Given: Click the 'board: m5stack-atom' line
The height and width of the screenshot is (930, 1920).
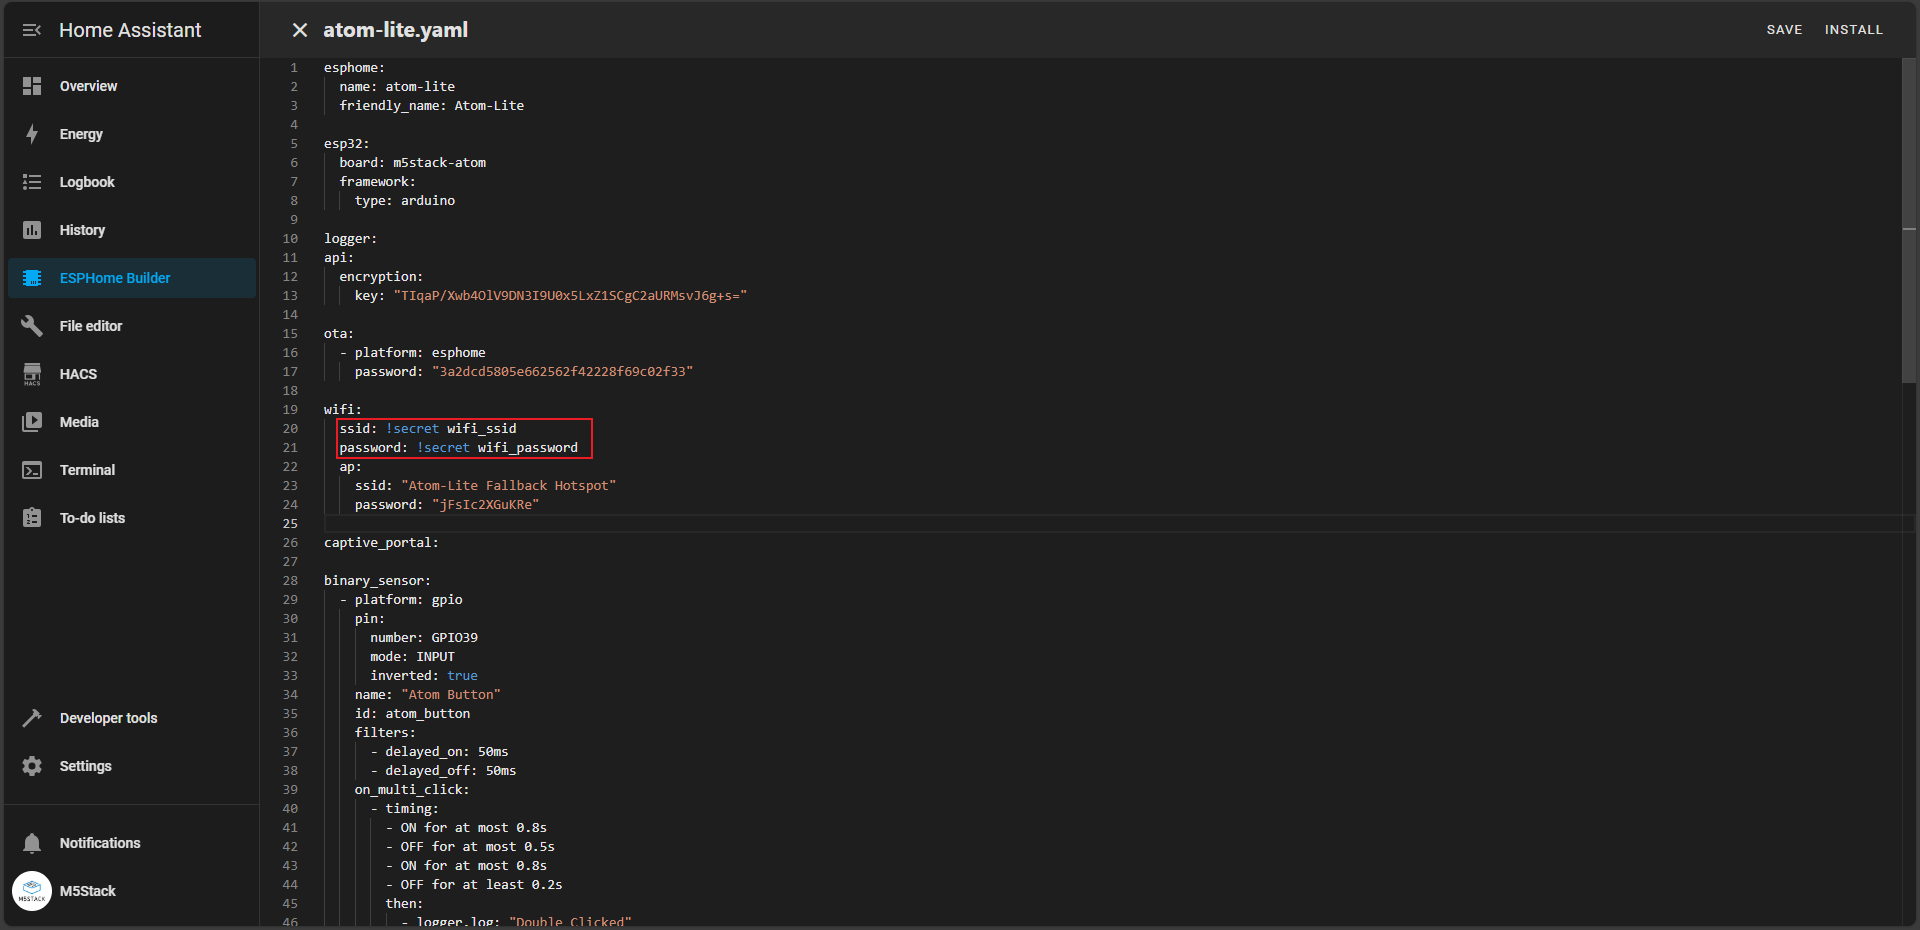Looking at the screenshot, I should coord(412,162).
